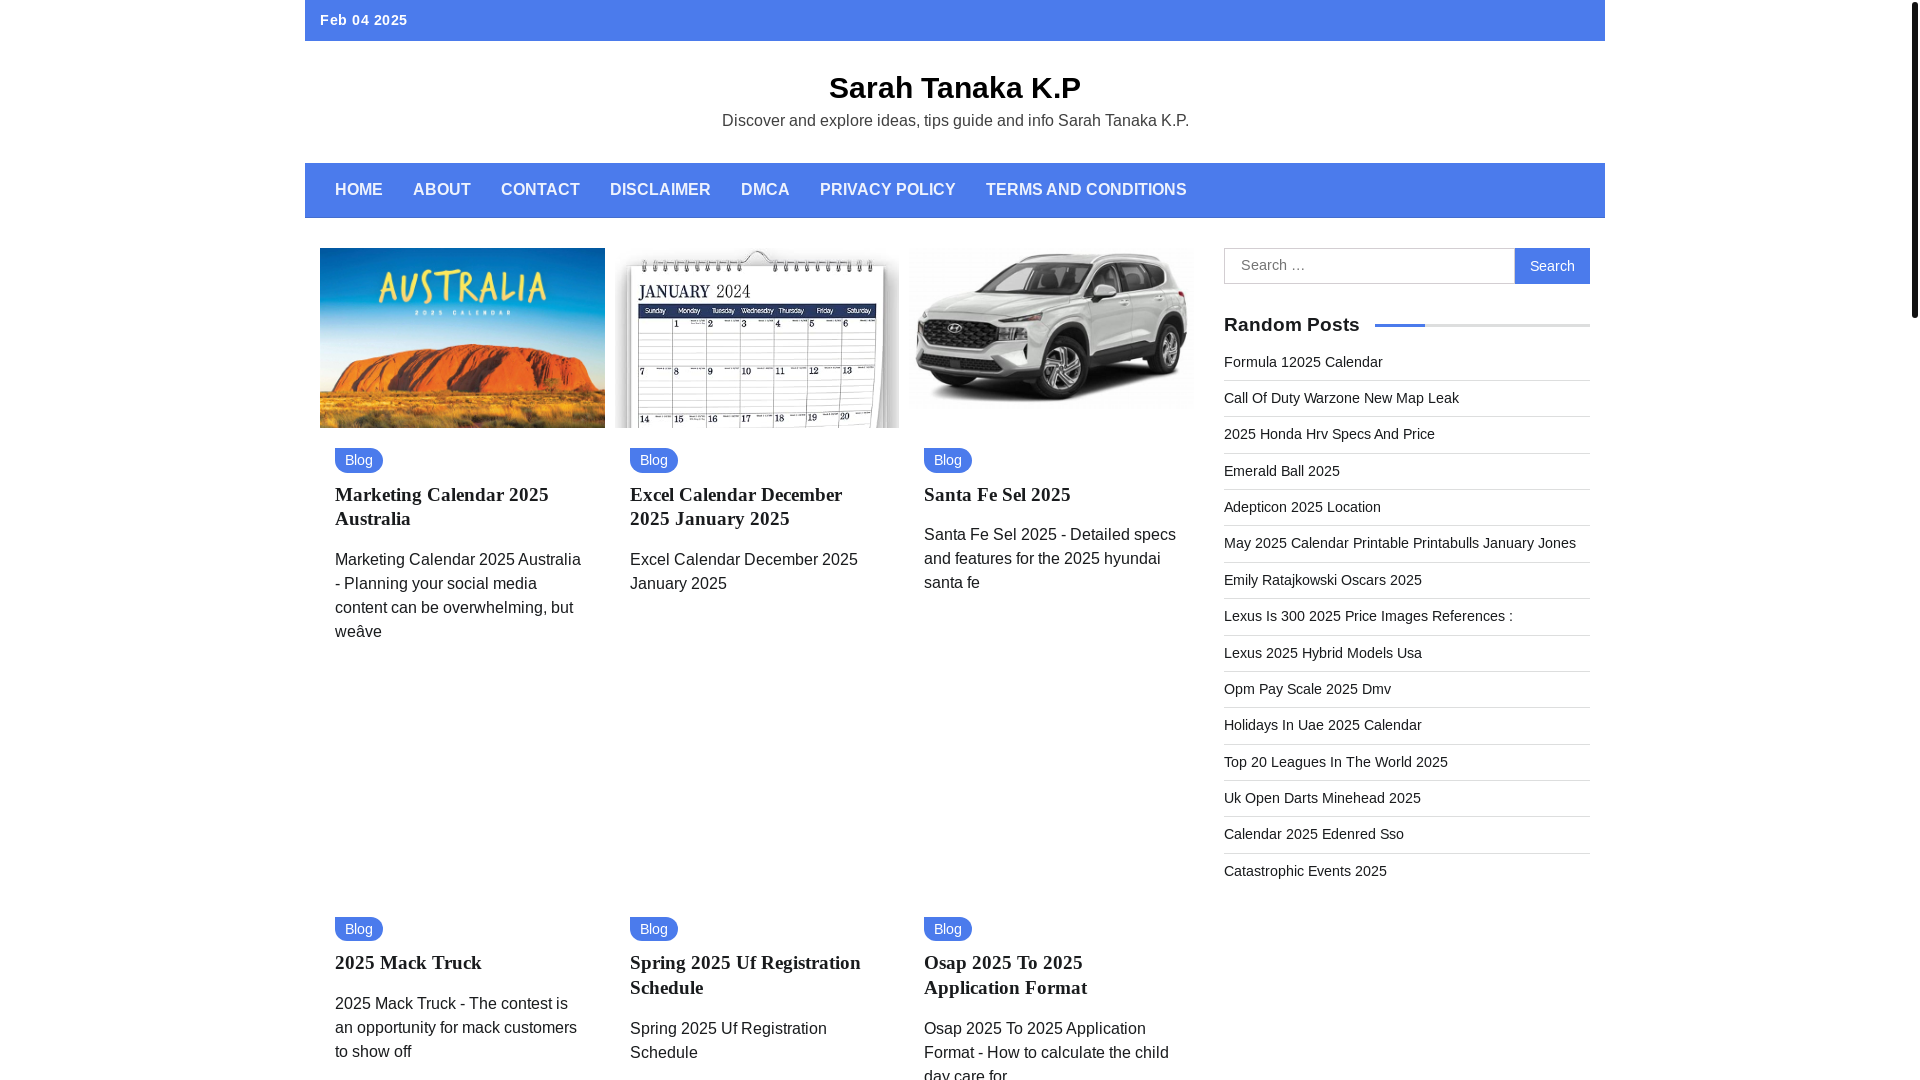Open Call Of Duty Warzone New Map Leak
Viewport: 1920px width, 1080px height.
1341,398
